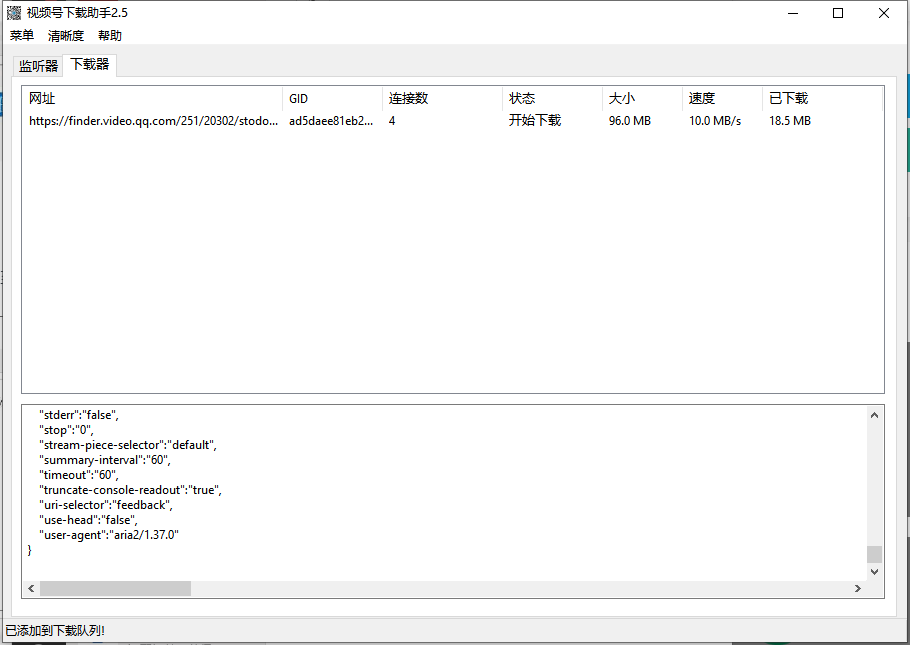910x645 pixels.
Task: Click the log vertical scrollbar thumb
Action: [874, 554]
